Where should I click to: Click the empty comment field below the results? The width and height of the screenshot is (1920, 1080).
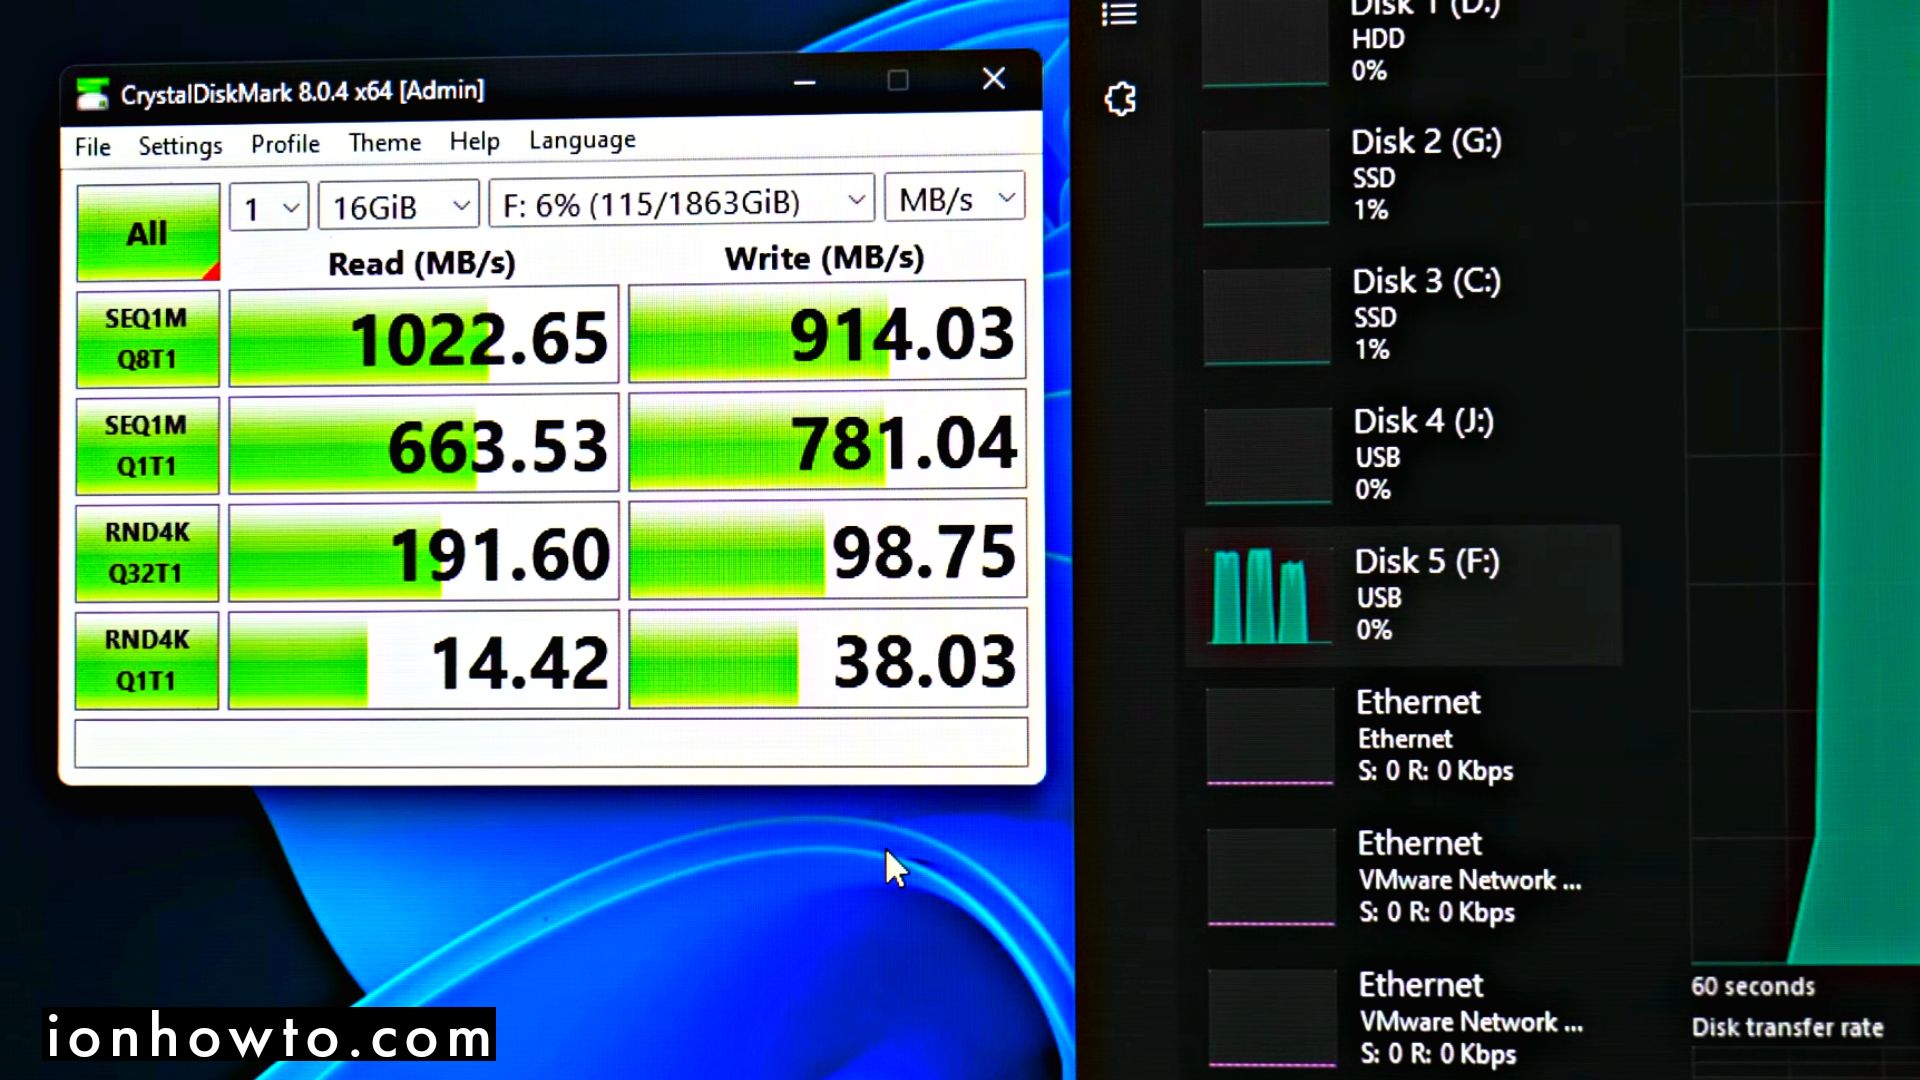click(x=551, y=742)
